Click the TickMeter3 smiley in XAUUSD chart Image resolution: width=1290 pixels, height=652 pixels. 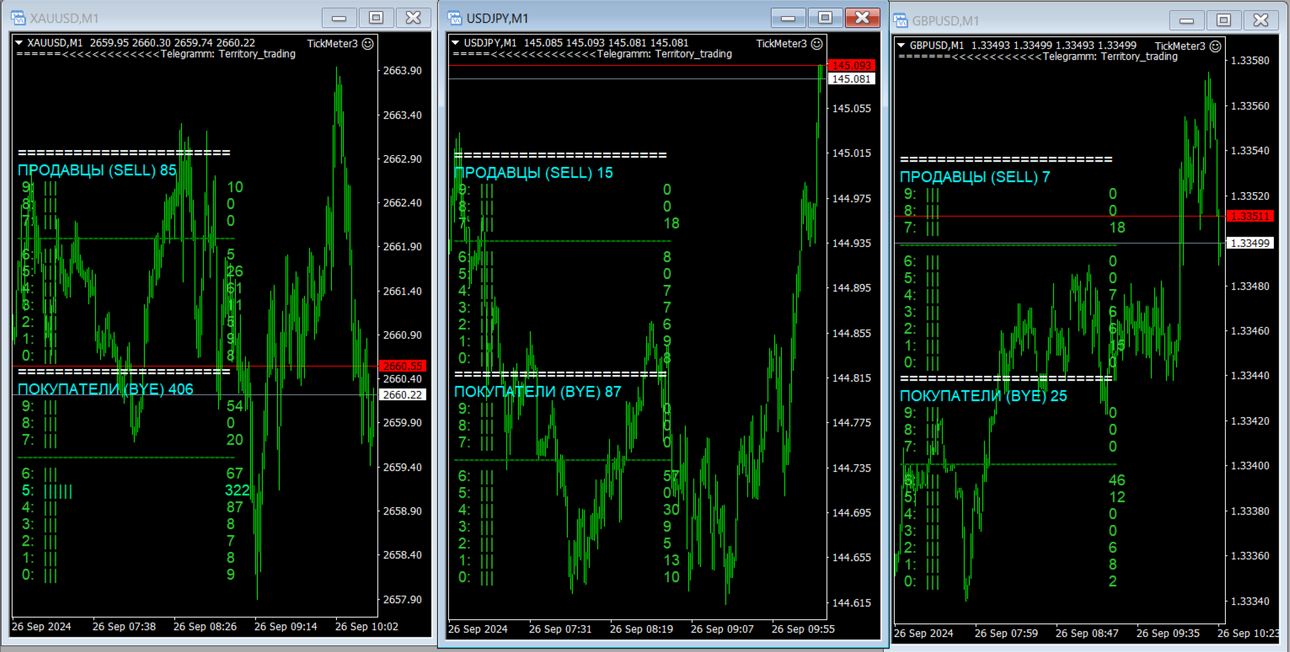(368, 43)
